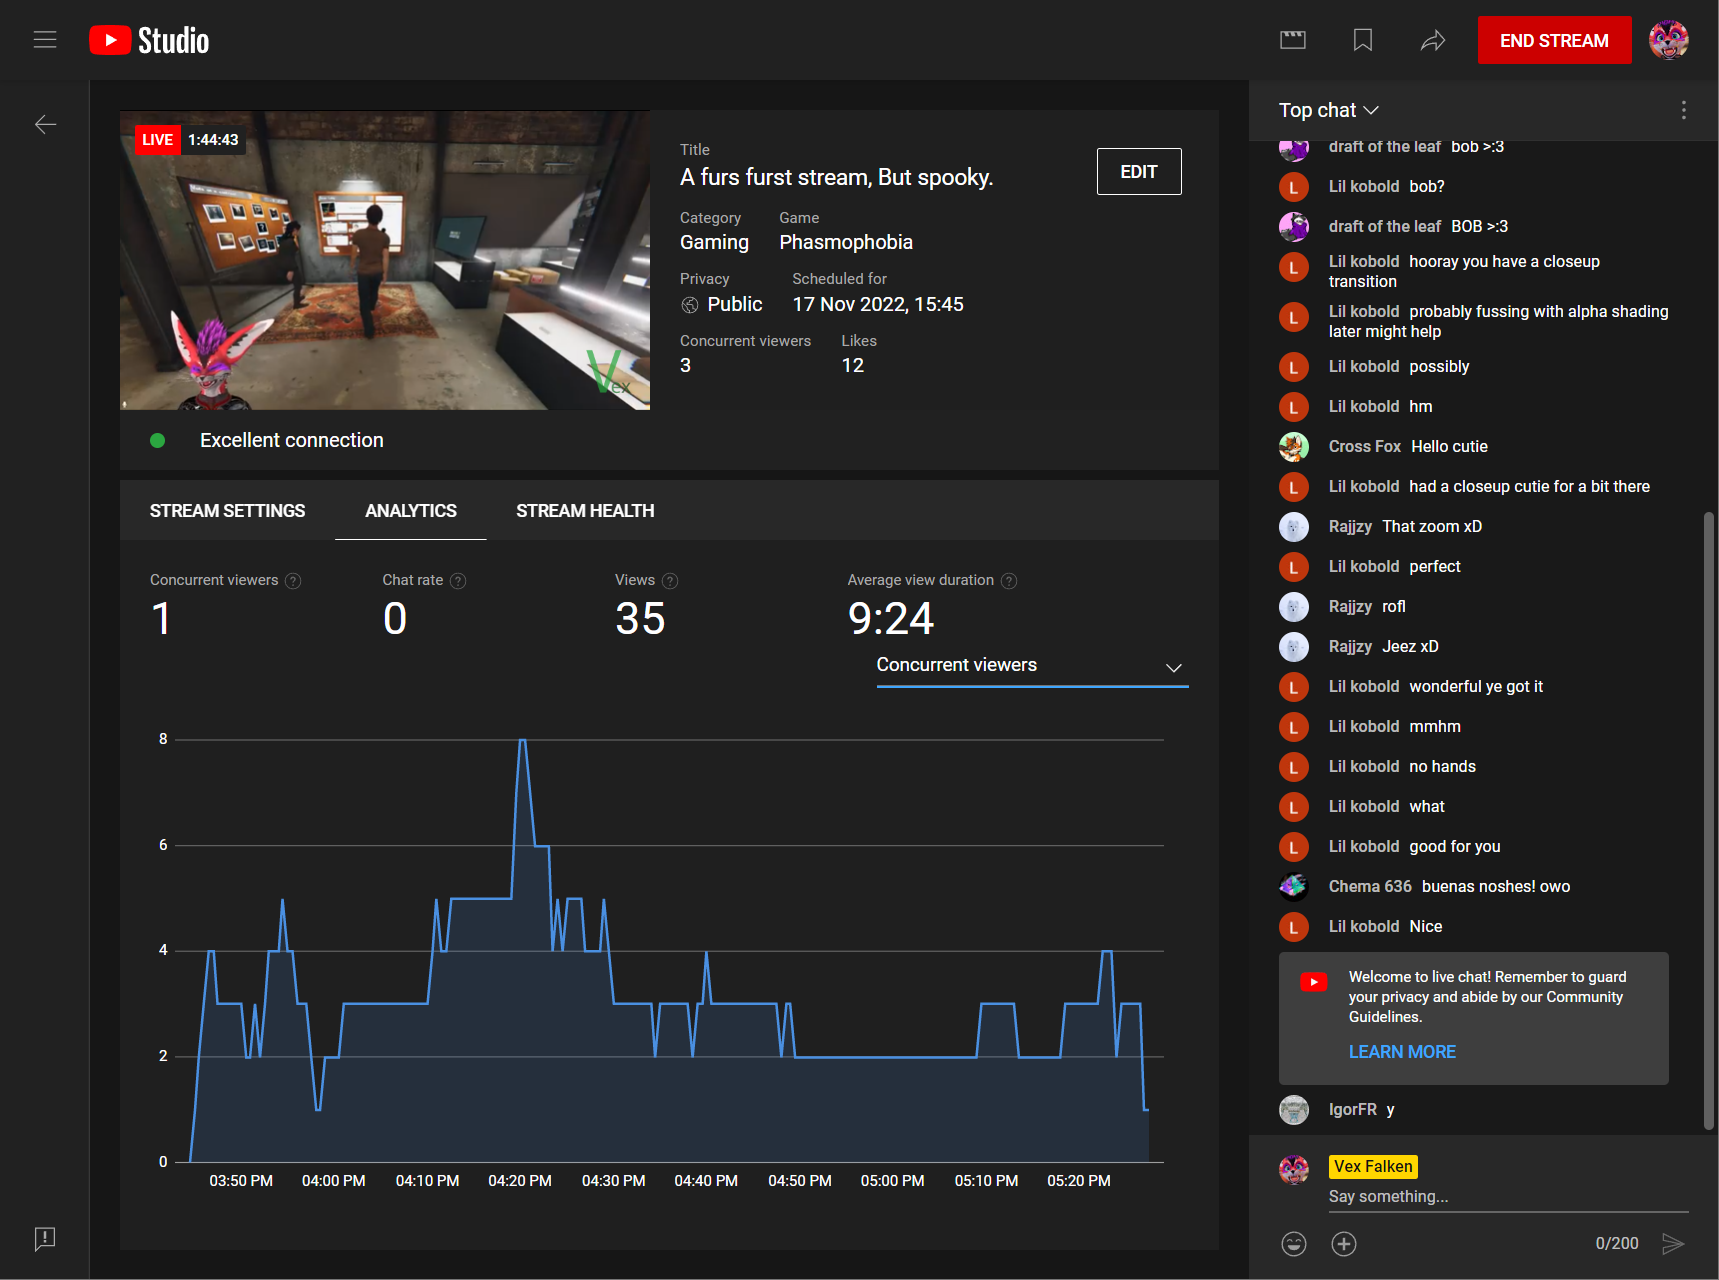The image size is (1719, 1280).
Task: Expand the Top chat dropdown
Action: [1328, 110]
